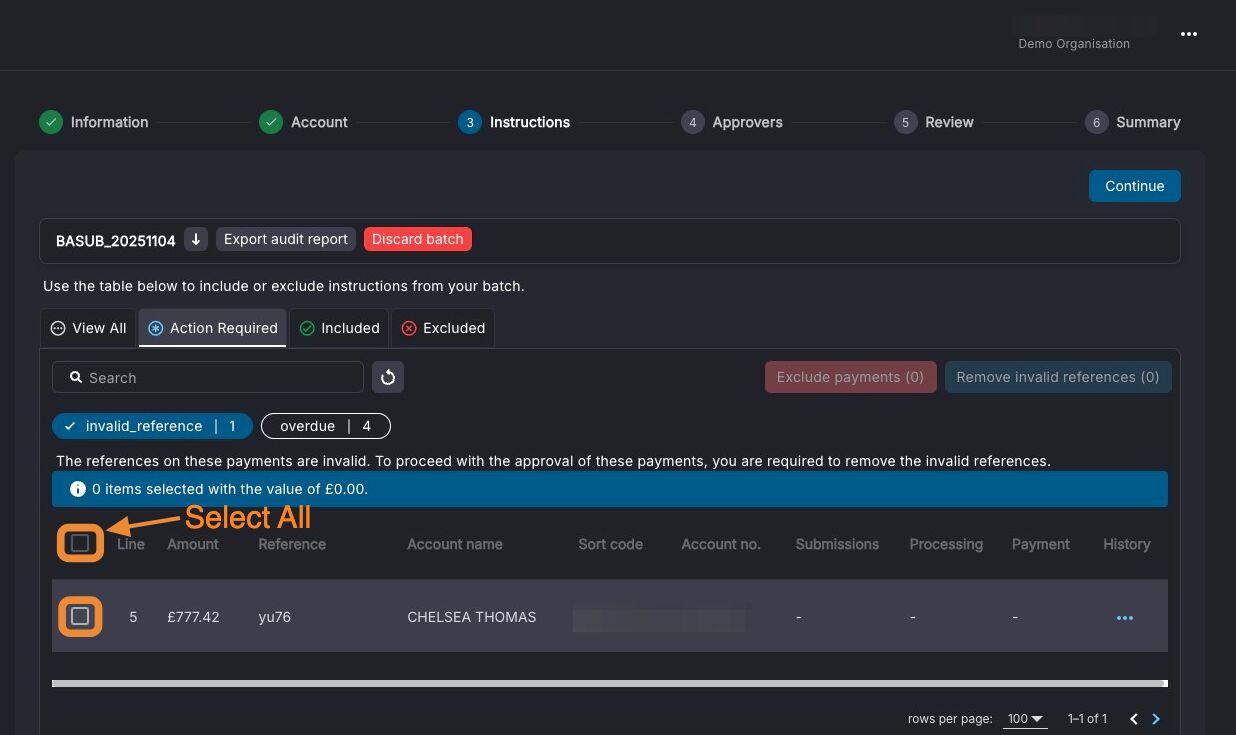Click the Processing column header
Viewport: 1236px width, 735px height.
pos(946,544)
